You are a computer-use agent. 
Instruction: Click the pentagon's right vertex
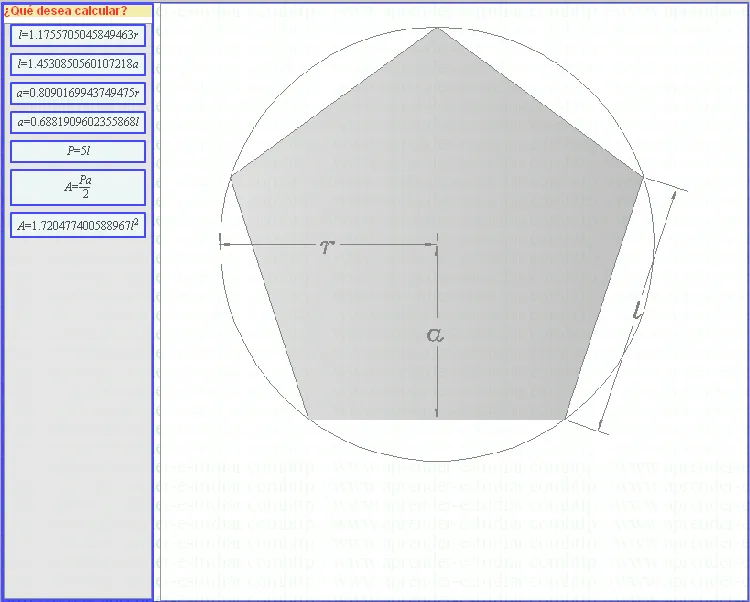pyautogui.click(x=643, y=178)
